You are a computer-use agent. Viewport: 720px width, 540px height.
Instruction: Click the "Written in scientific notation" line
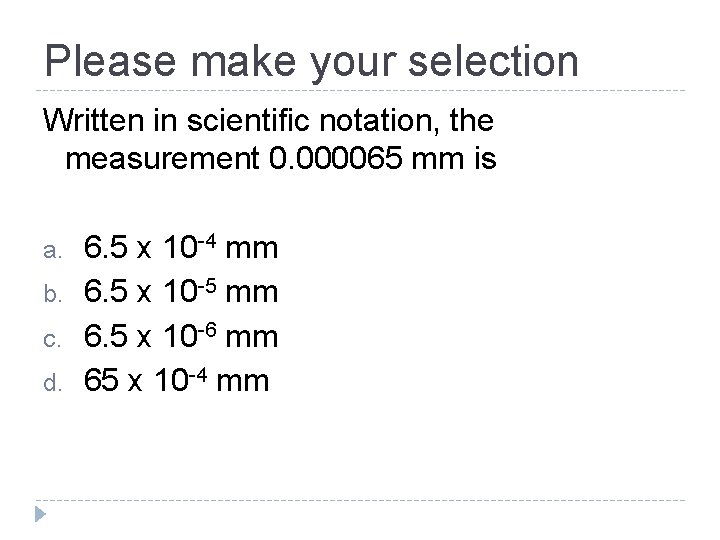tap(268, 121)
